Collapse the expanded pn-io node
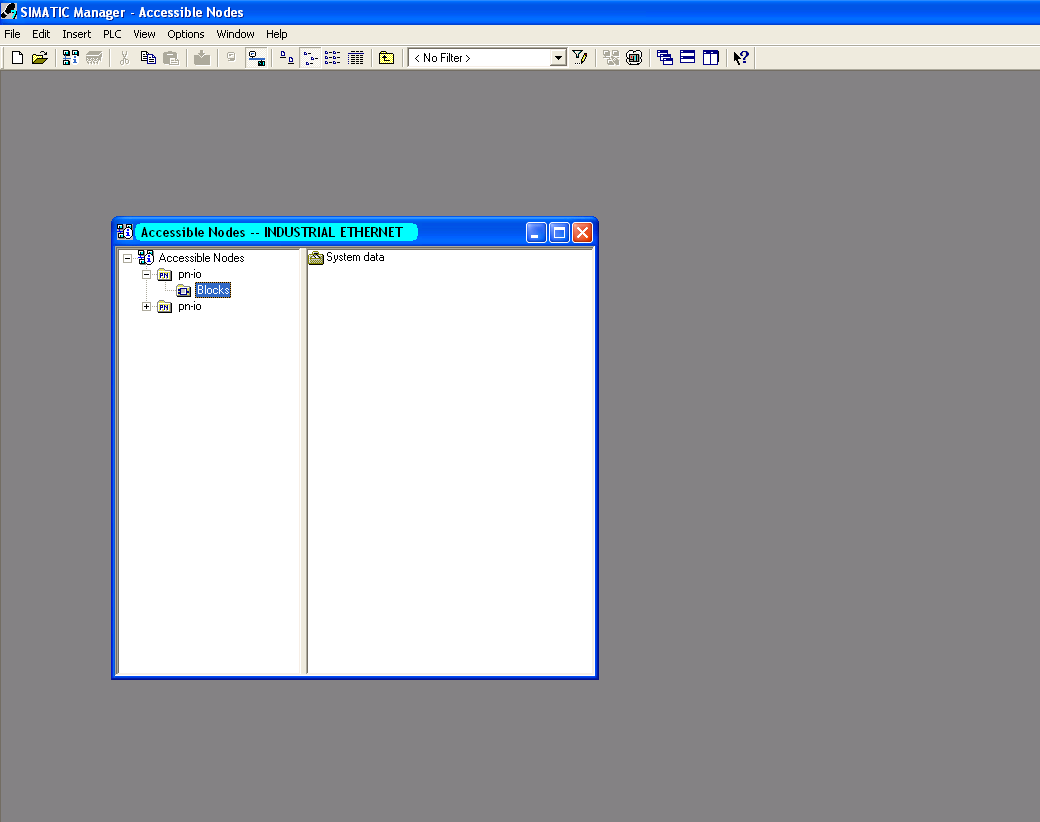This screenshot has width=1040, height=822. (x=147, y=274)
